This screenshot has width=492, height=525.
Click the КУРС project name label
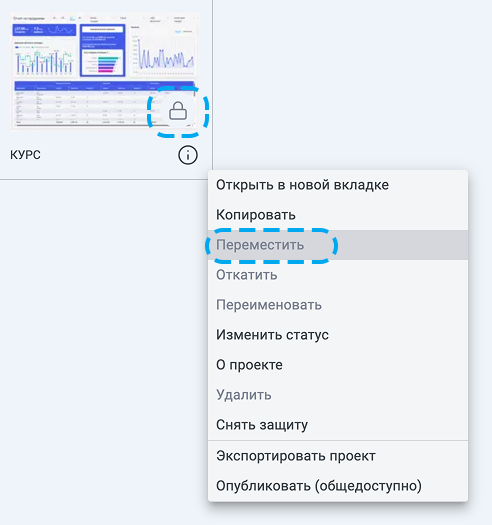coord(25,155)
